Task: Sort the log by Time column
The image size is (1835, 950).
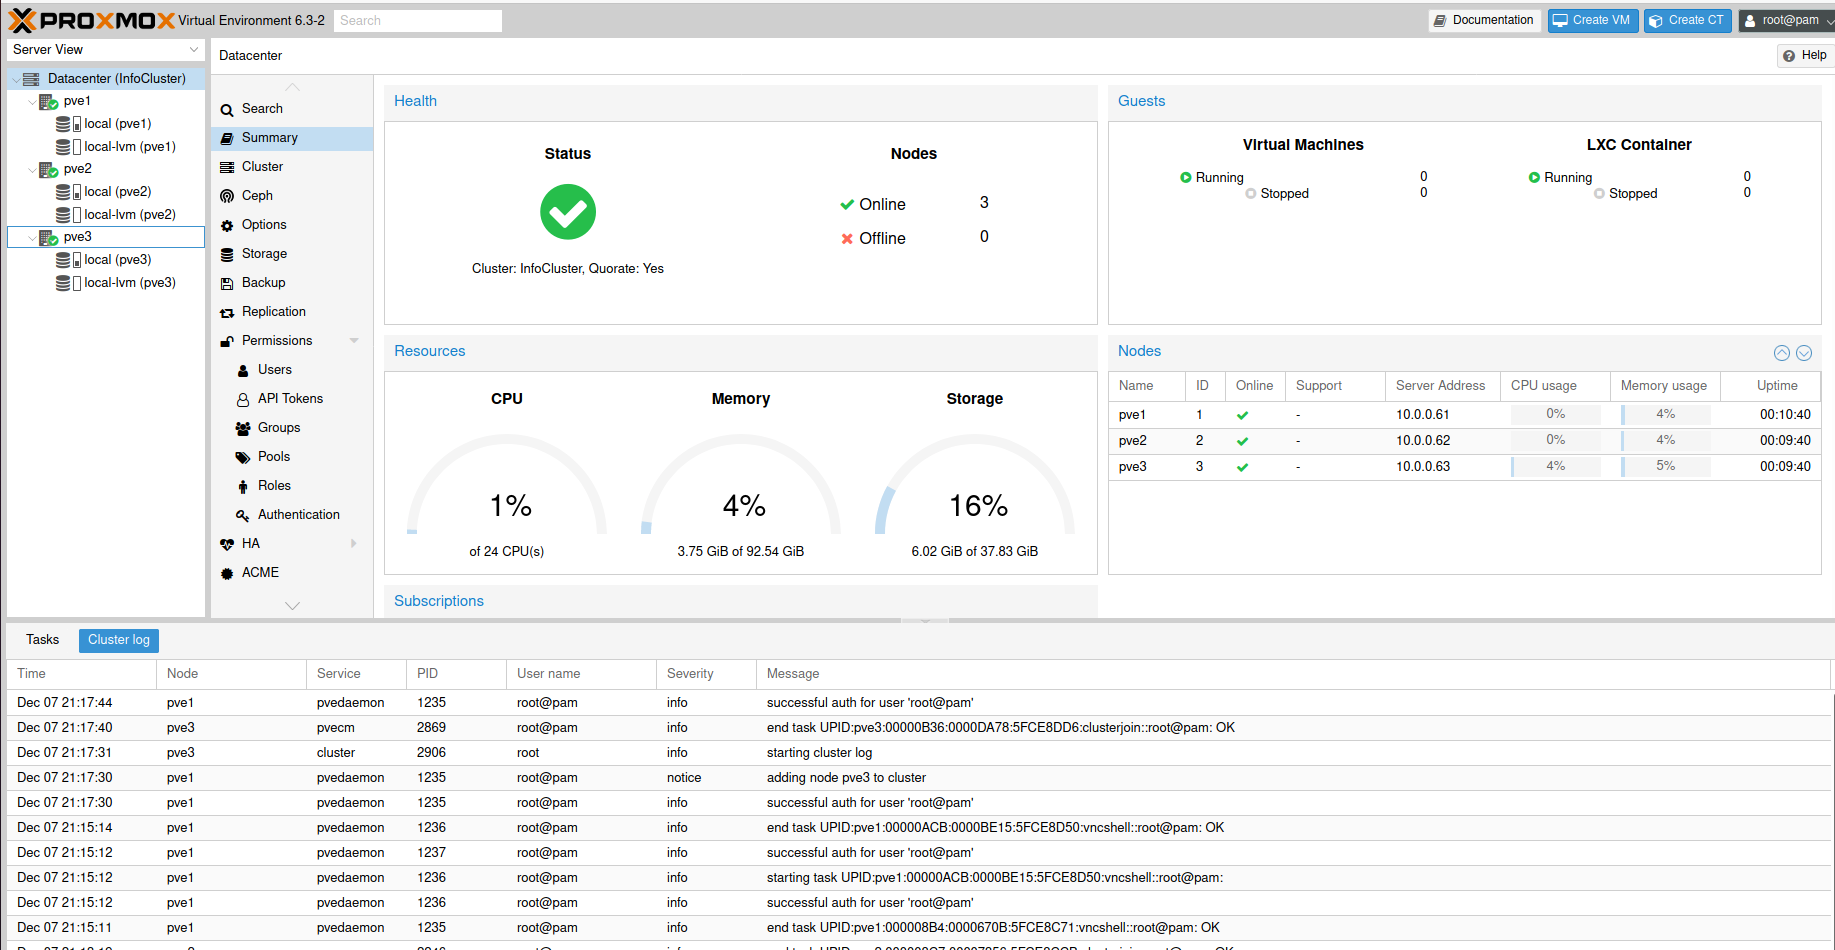Action: (81, 674)
